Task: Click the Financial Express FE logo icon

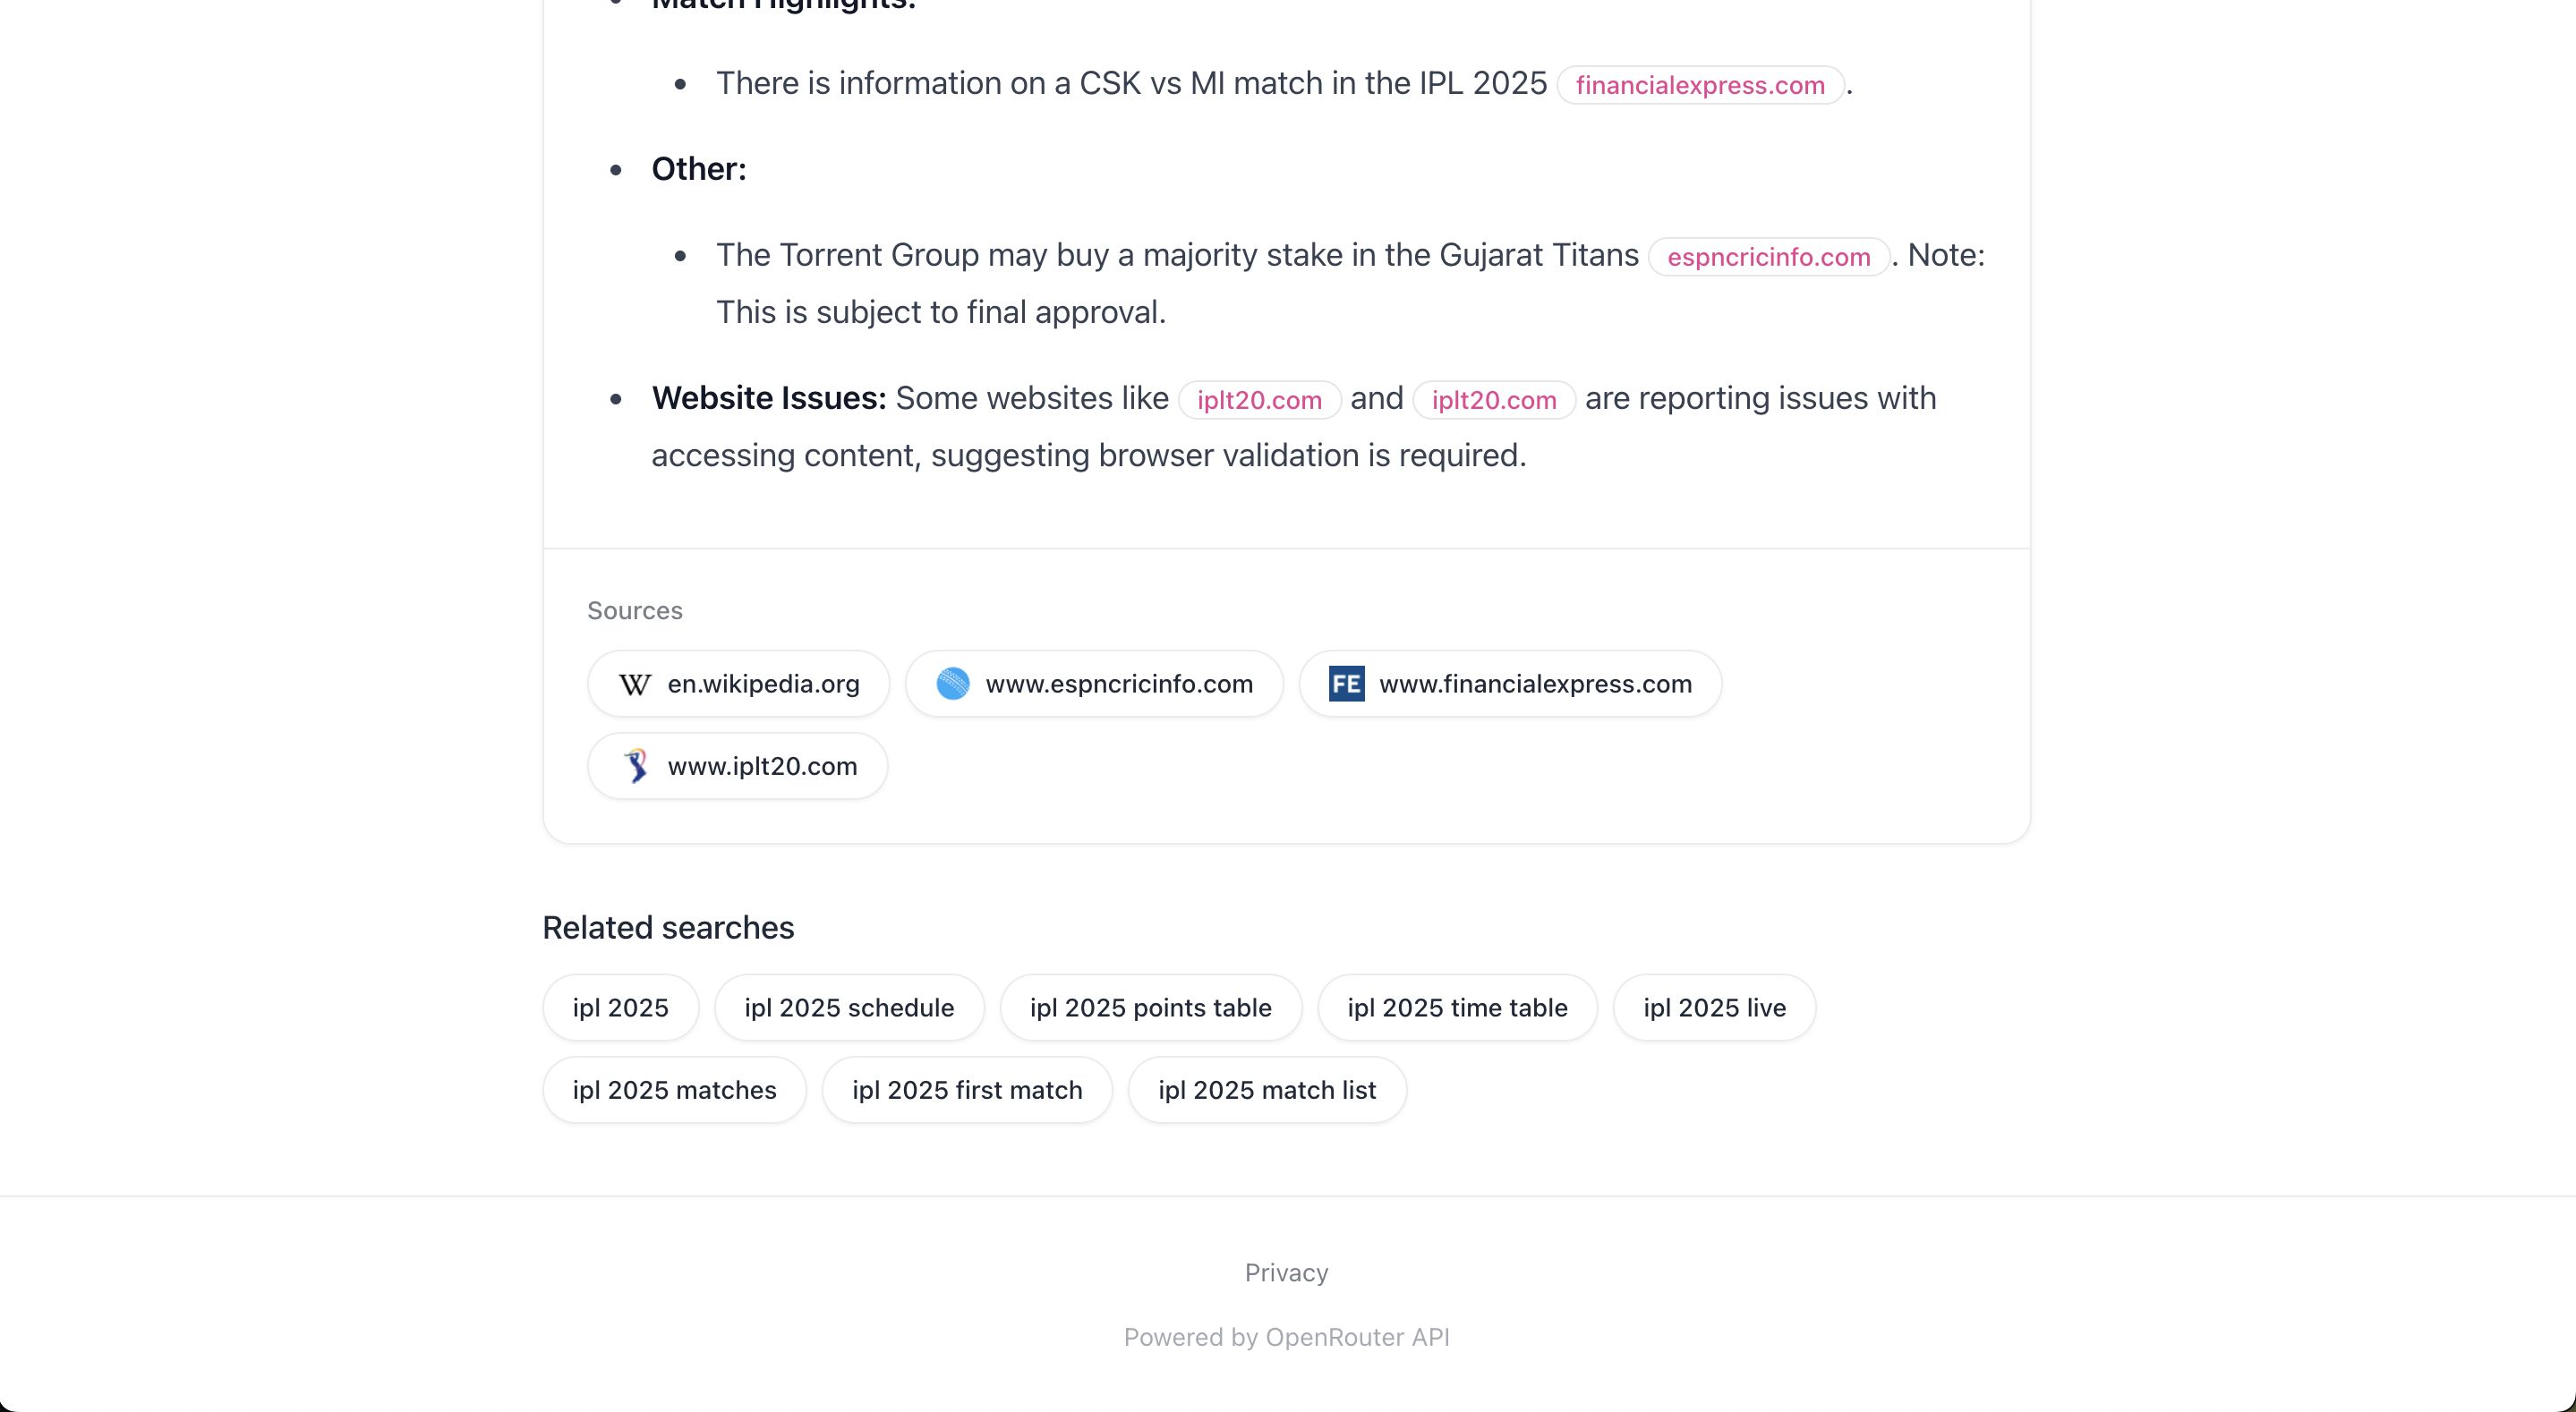Action: [1346, 684]
